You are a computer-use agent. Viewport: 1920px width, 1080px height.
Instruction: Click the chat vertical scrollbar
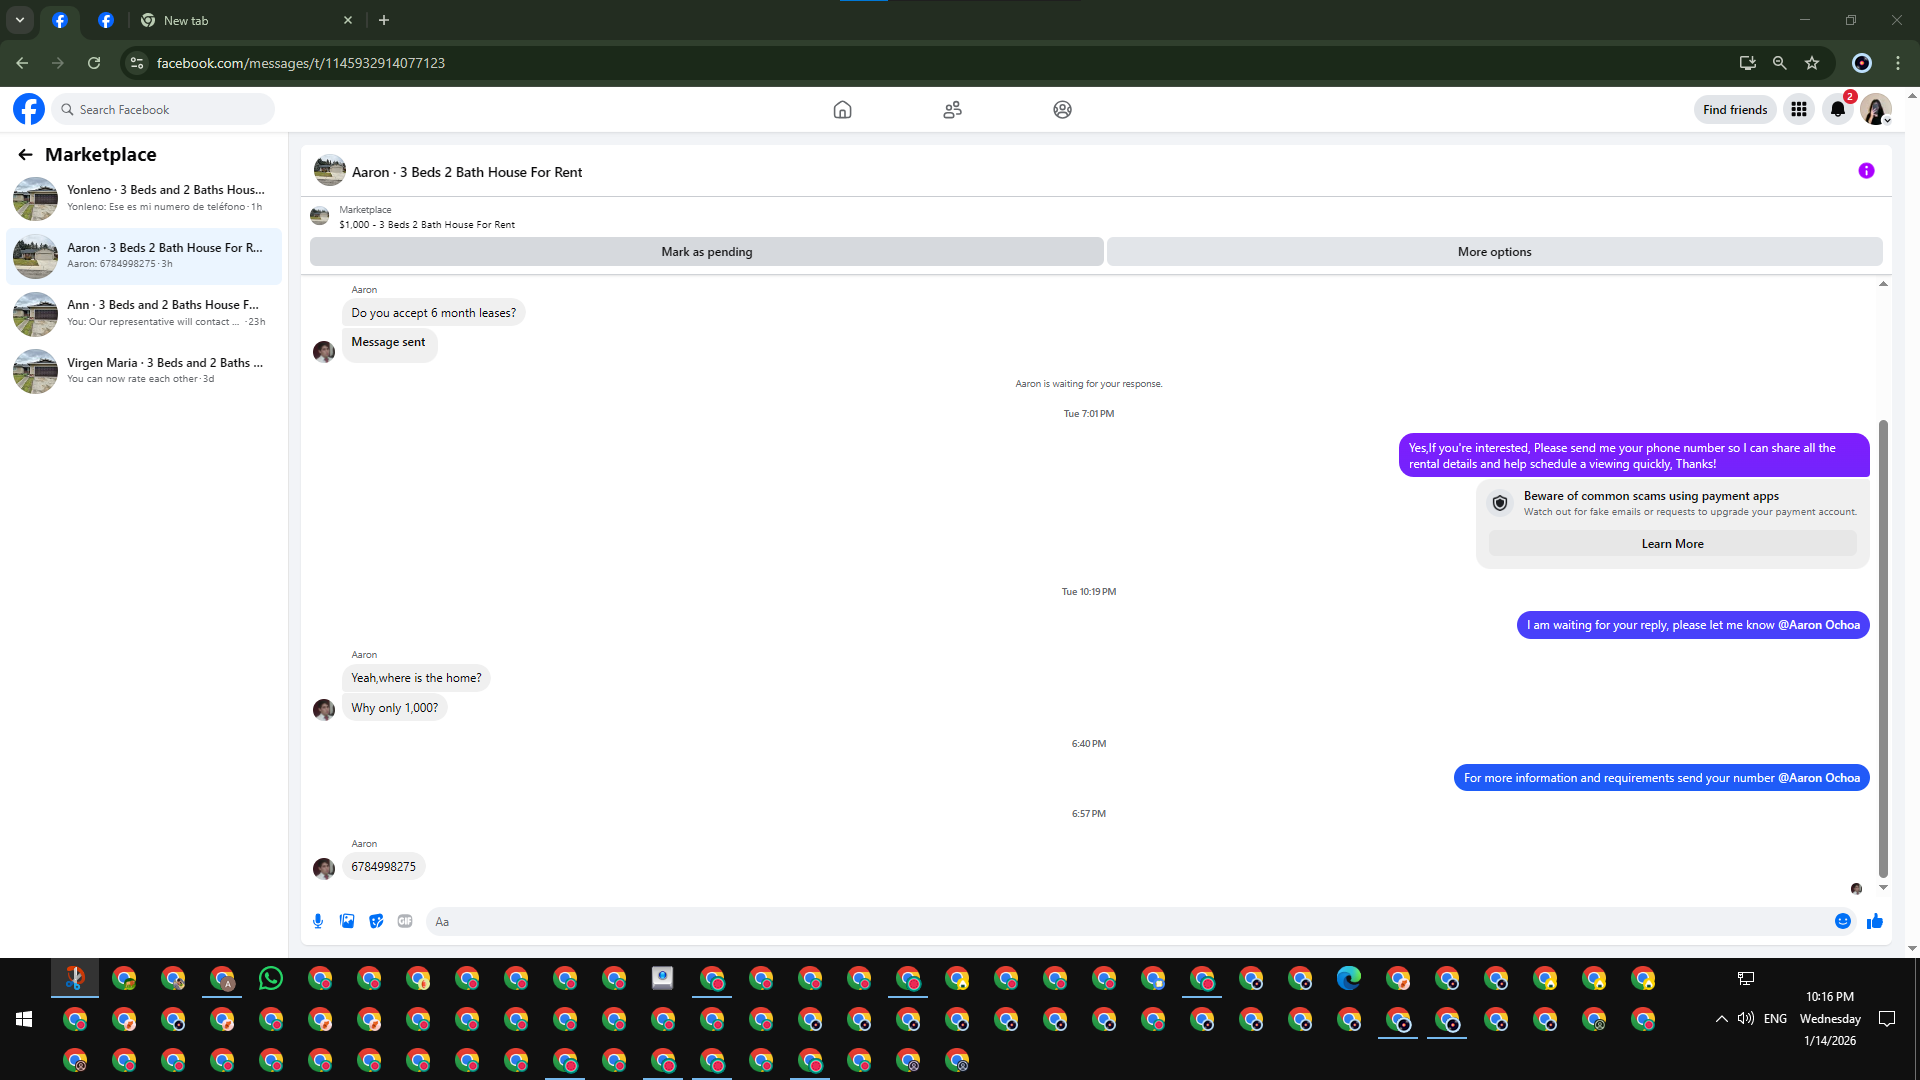(x=1883, y=650)
